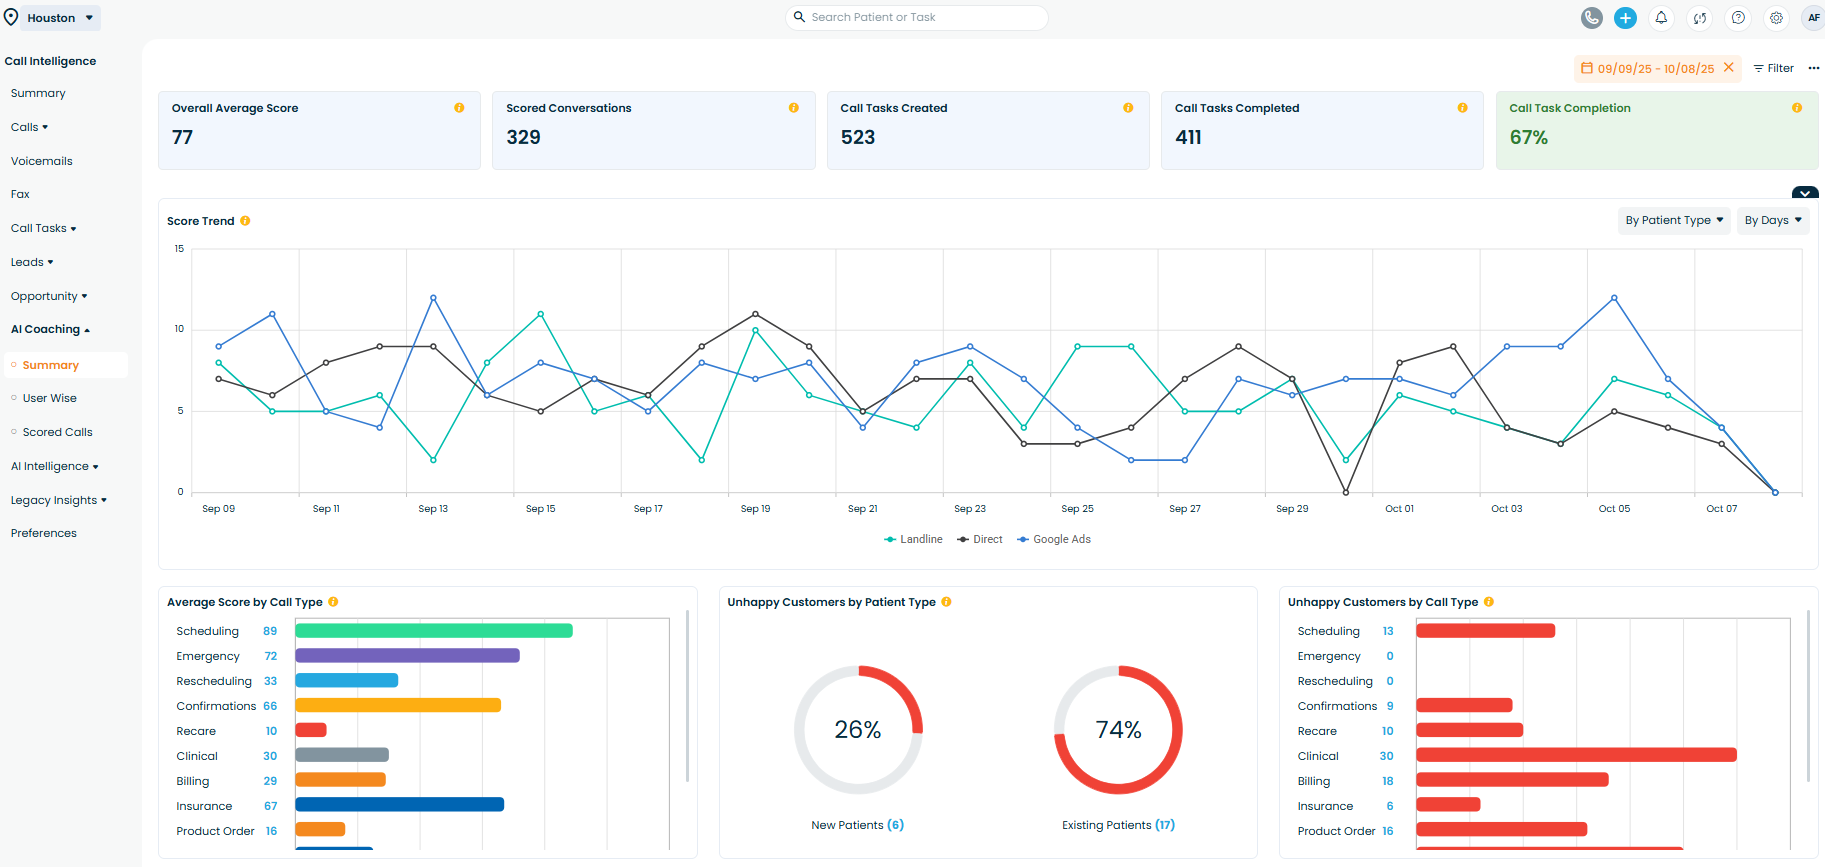The image size is (1825, 867).
Task: Open the phone dialer icon
Action: point(1591,18)
